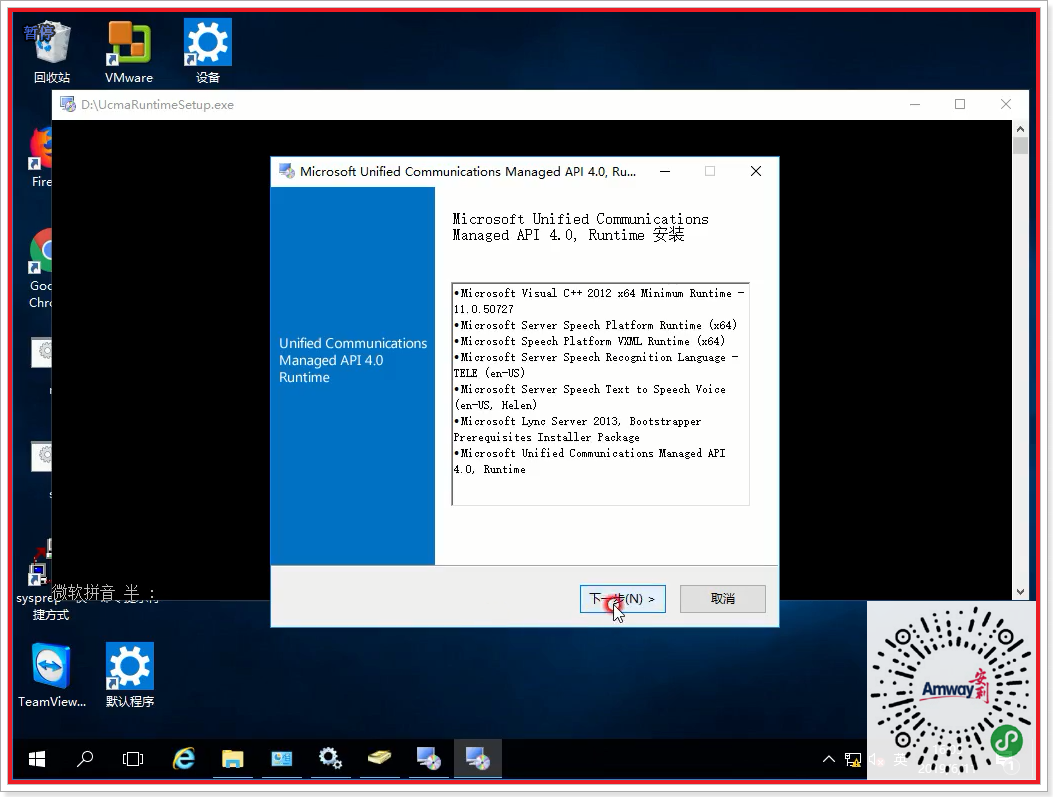
Task: Select the Speech Recognition Language TELE line
Action: (596, 365)
